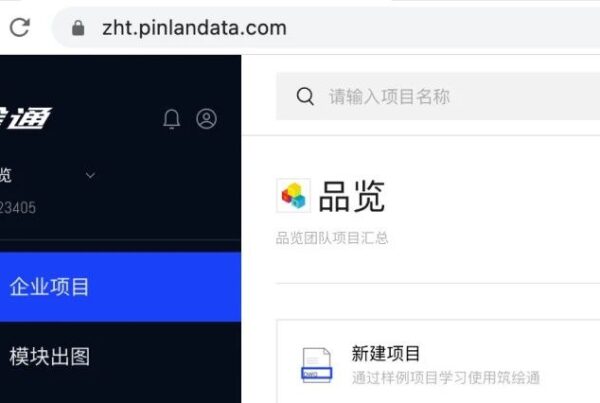Screen dimensions: 600x403
Task: Click the padlock site security icon
Action: tap(78, 28)
